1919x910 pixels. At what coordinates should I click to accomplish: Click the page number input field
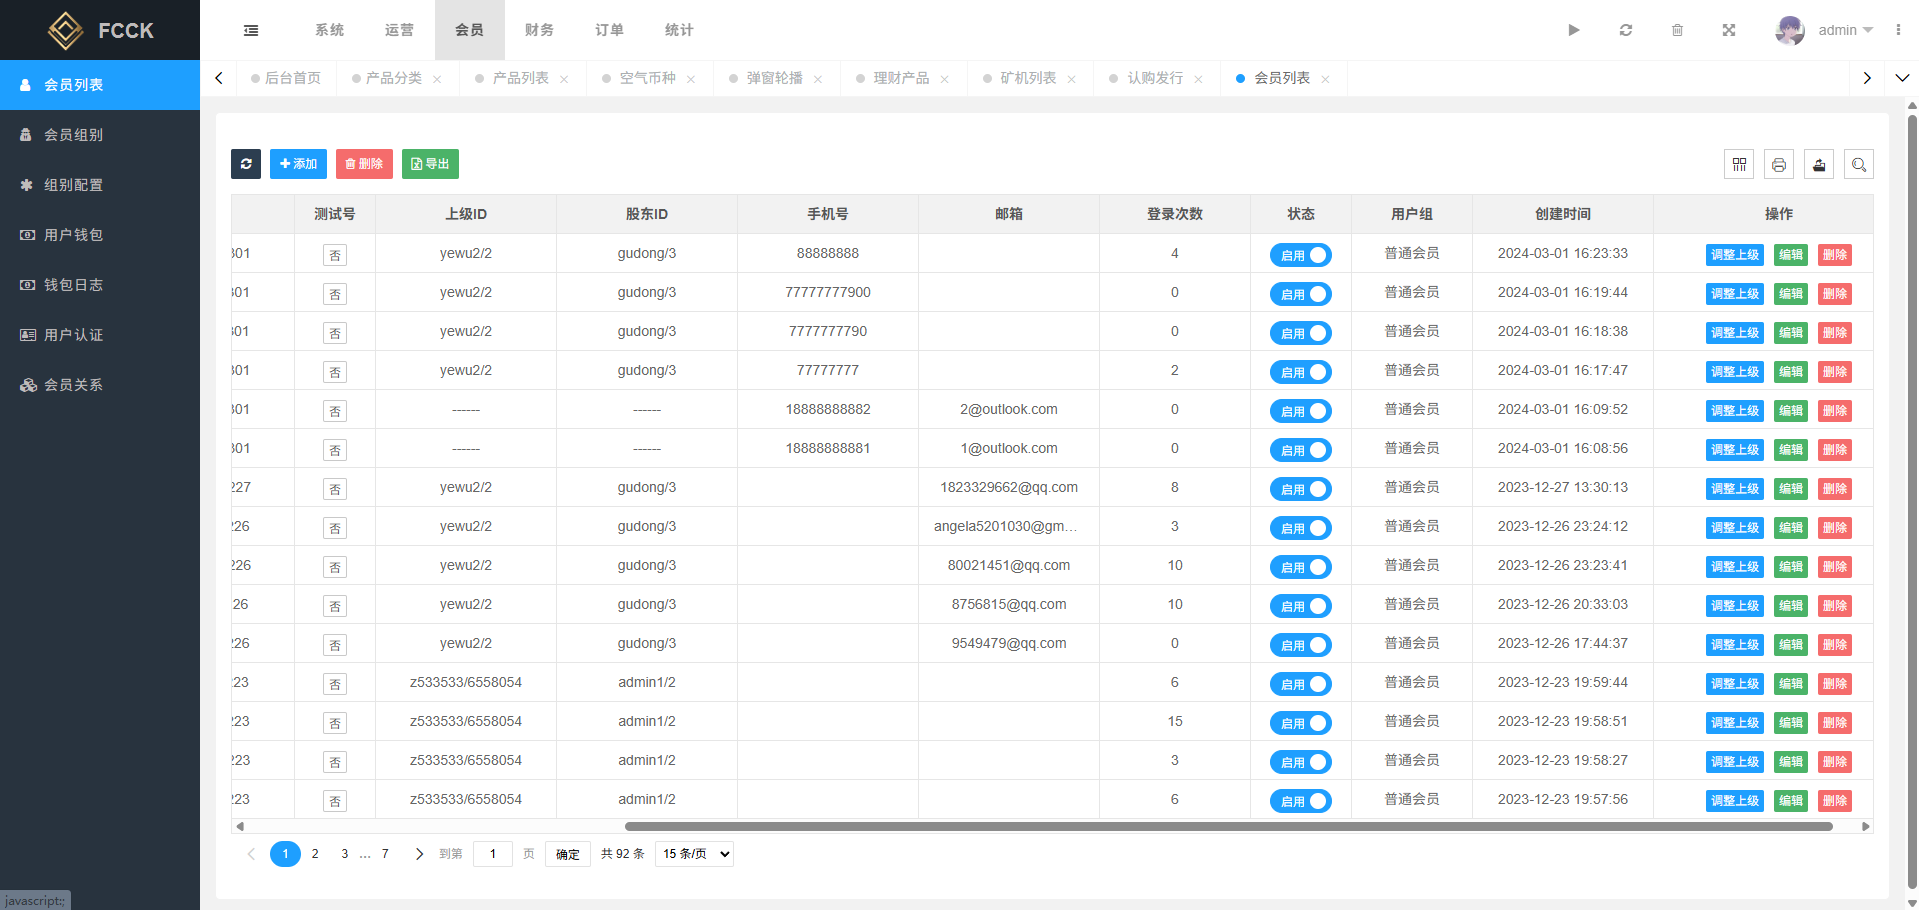coord(493,854)
